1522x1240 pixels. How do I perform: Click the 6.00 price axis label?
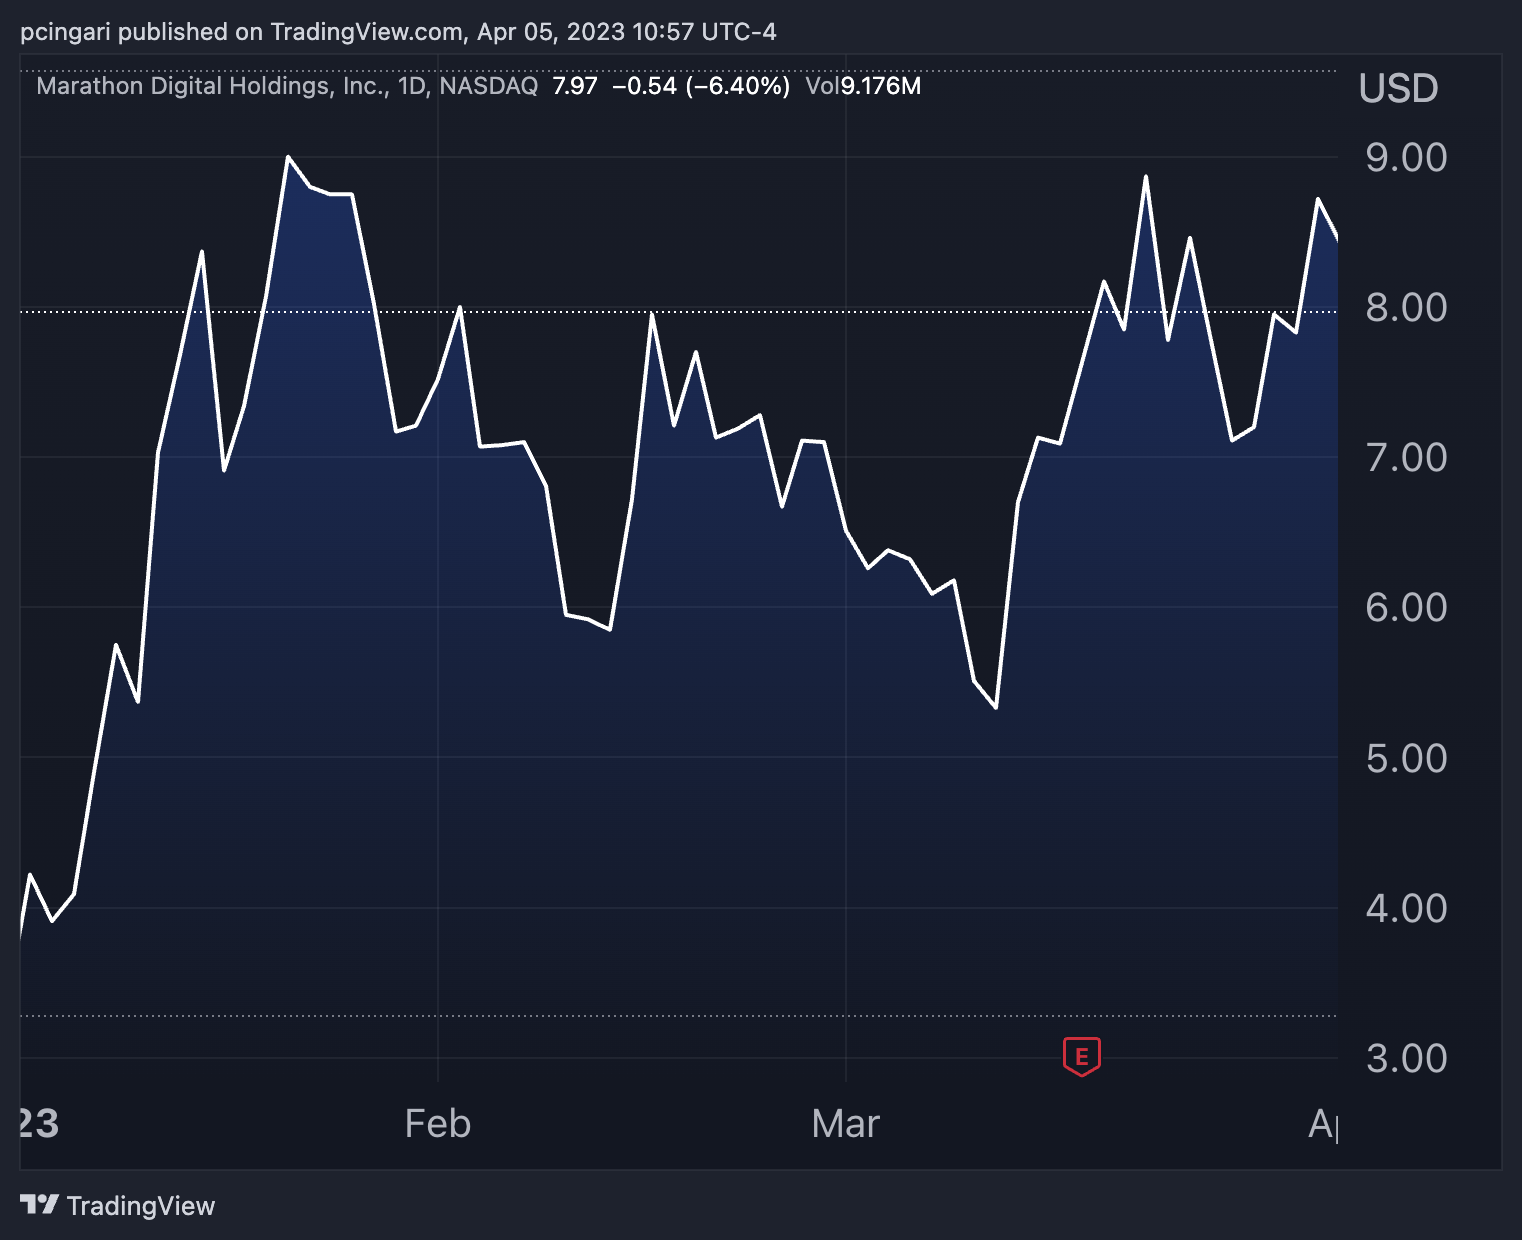pyautogui.click(x=1406, y=608)
